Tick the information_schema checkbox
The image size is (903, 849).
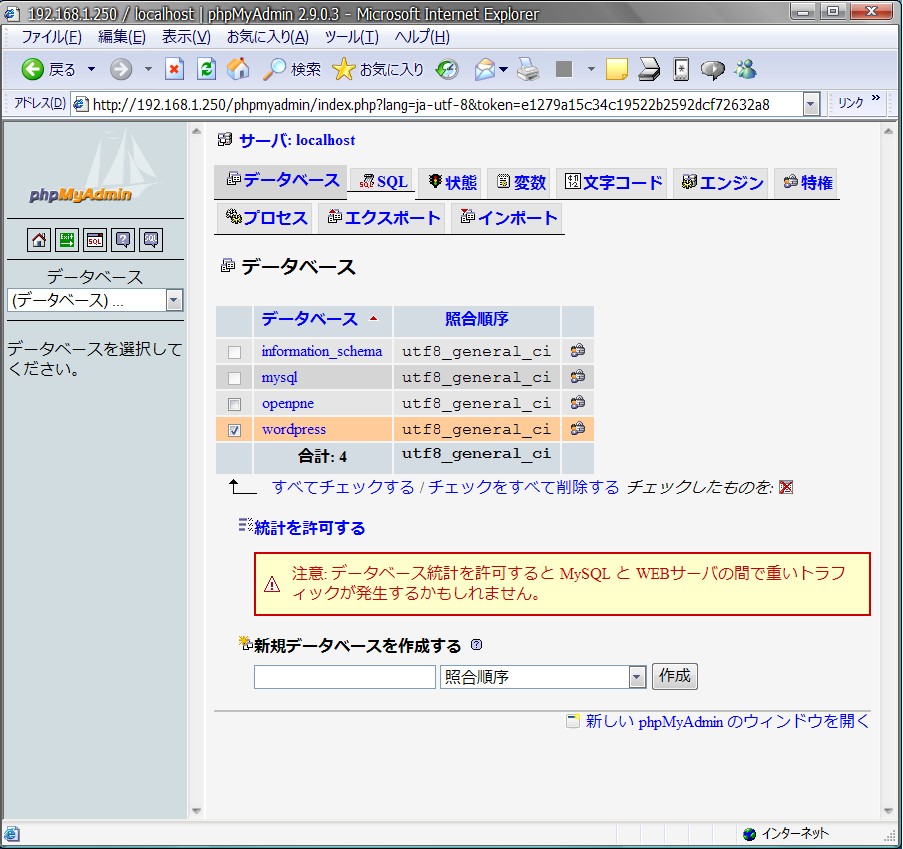coord(234,352)
